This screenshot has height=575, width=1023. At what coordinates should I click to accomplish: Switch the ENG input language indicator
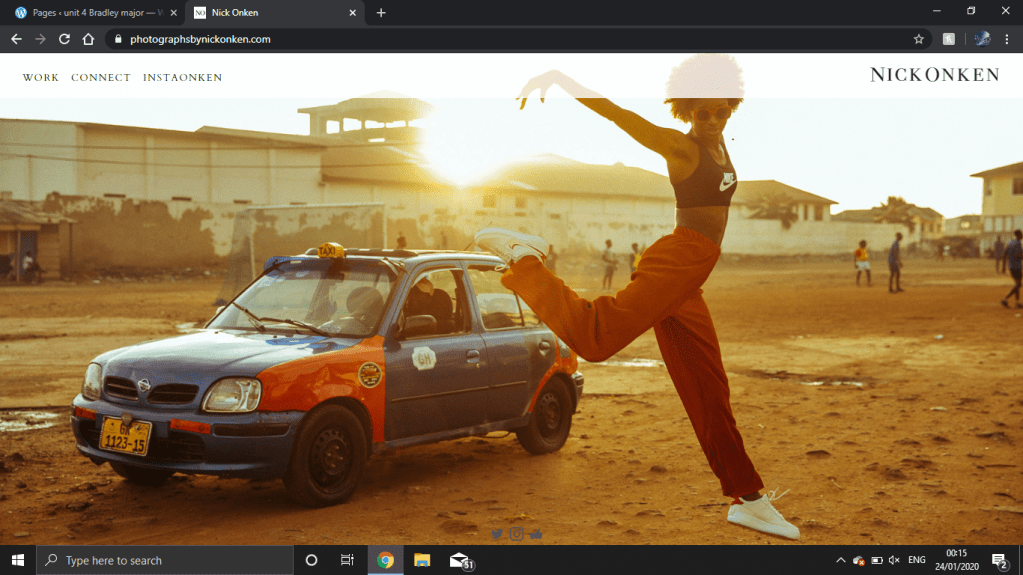pyautogui.click(x=916, y=560)
